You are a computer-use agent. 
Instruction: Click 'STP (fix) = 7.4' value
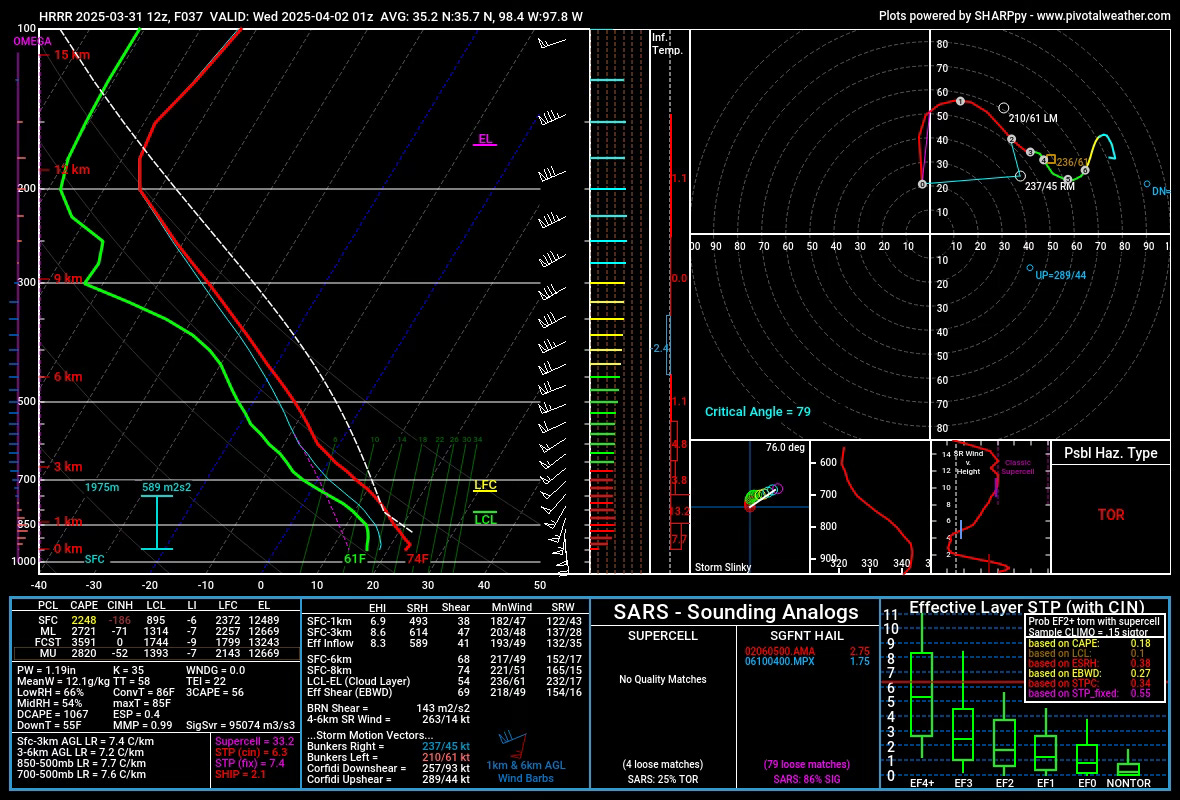[x=250, y=763]
